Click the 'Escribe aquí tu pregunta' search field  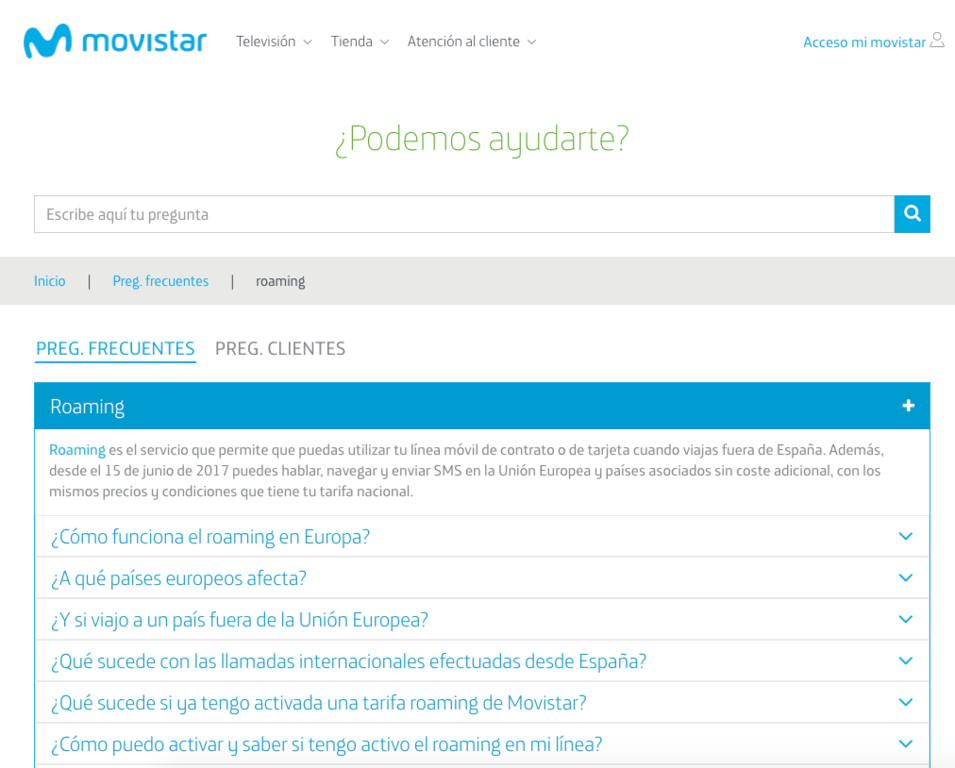click(x=463, y=214)
